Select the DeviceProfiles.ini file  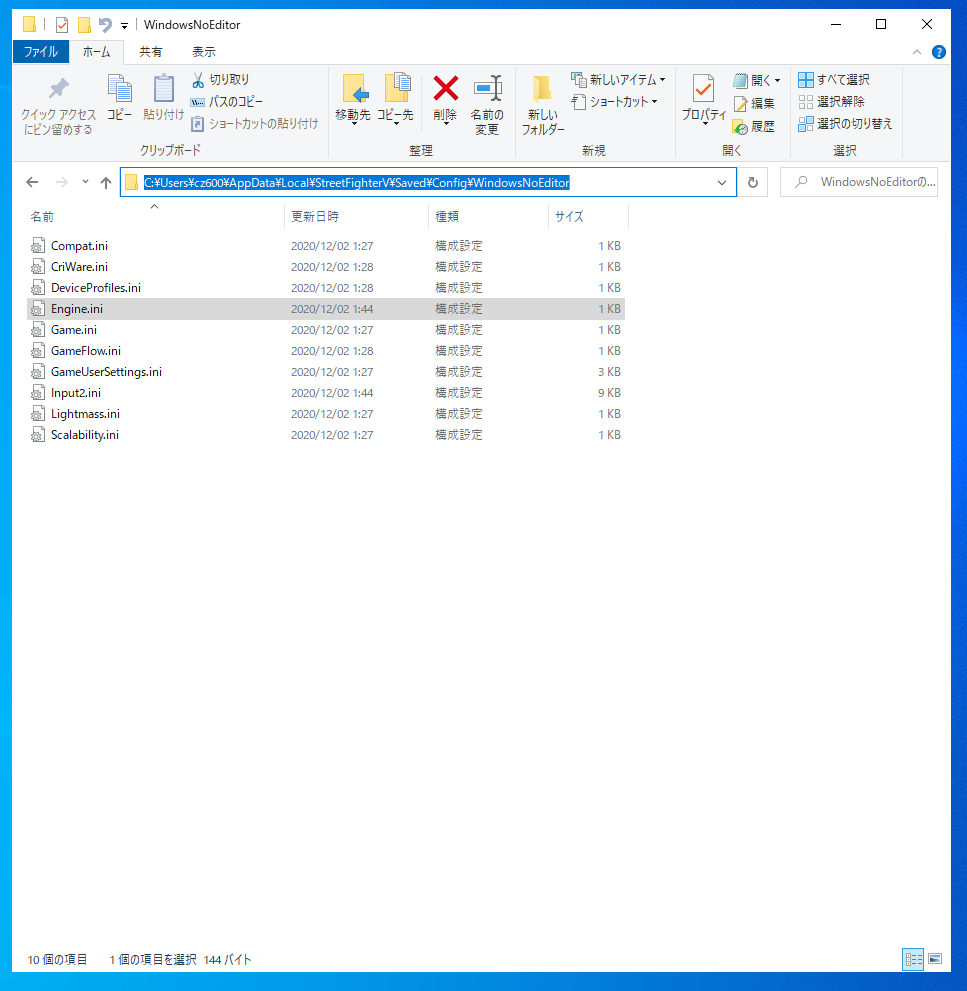click(x=325, y=288)
